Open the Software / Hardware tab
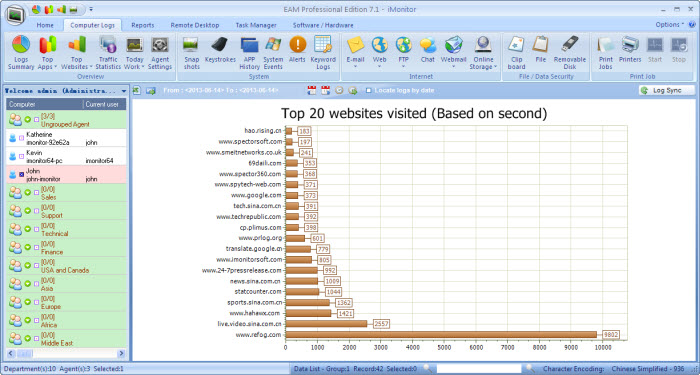Viewport: 700px width, 375px height. pos(323,25)
